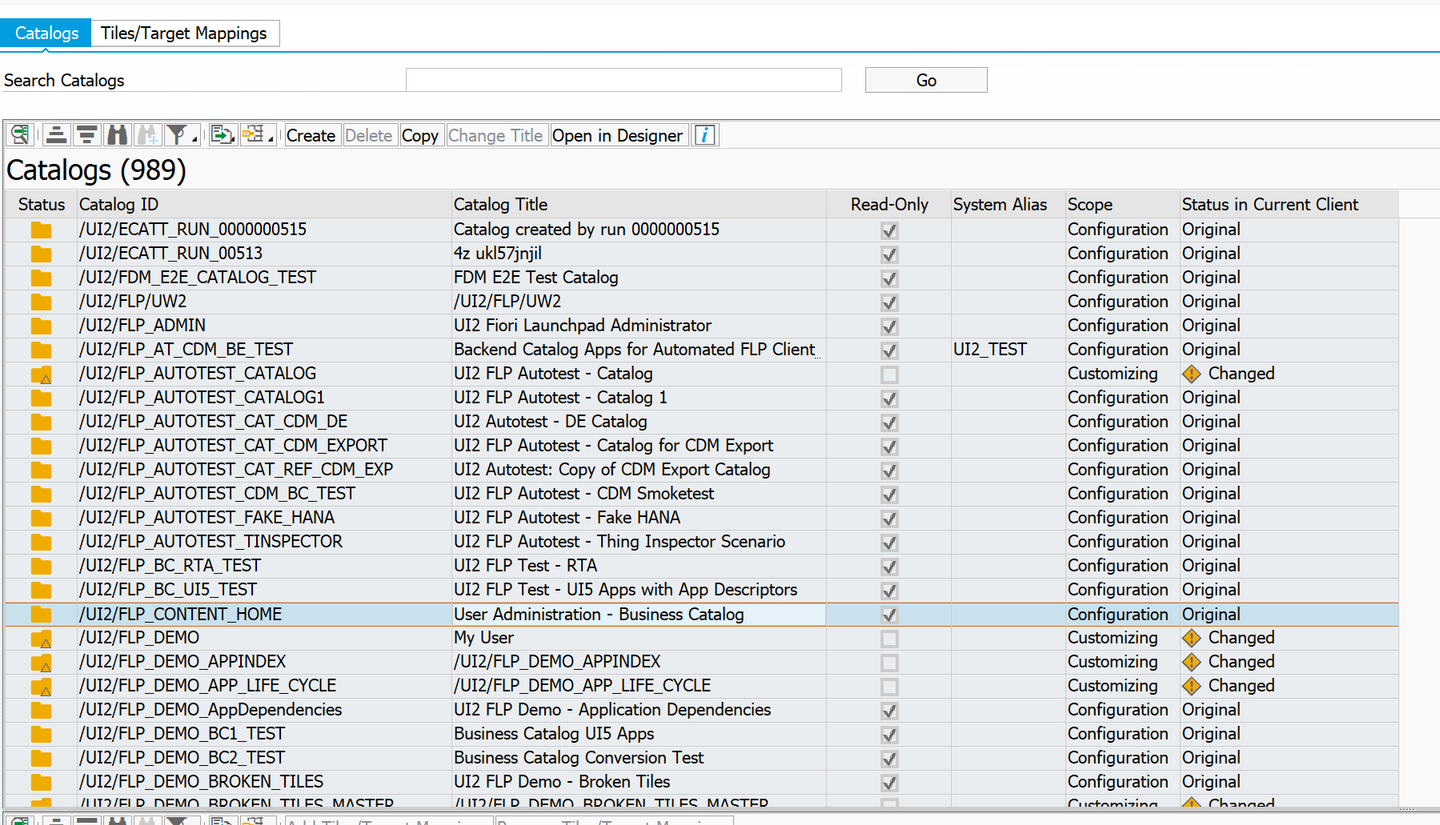
Task: Toggle Read-Only checkbox for User Administration - Business Catalog
Action: (x=889, y=614)
